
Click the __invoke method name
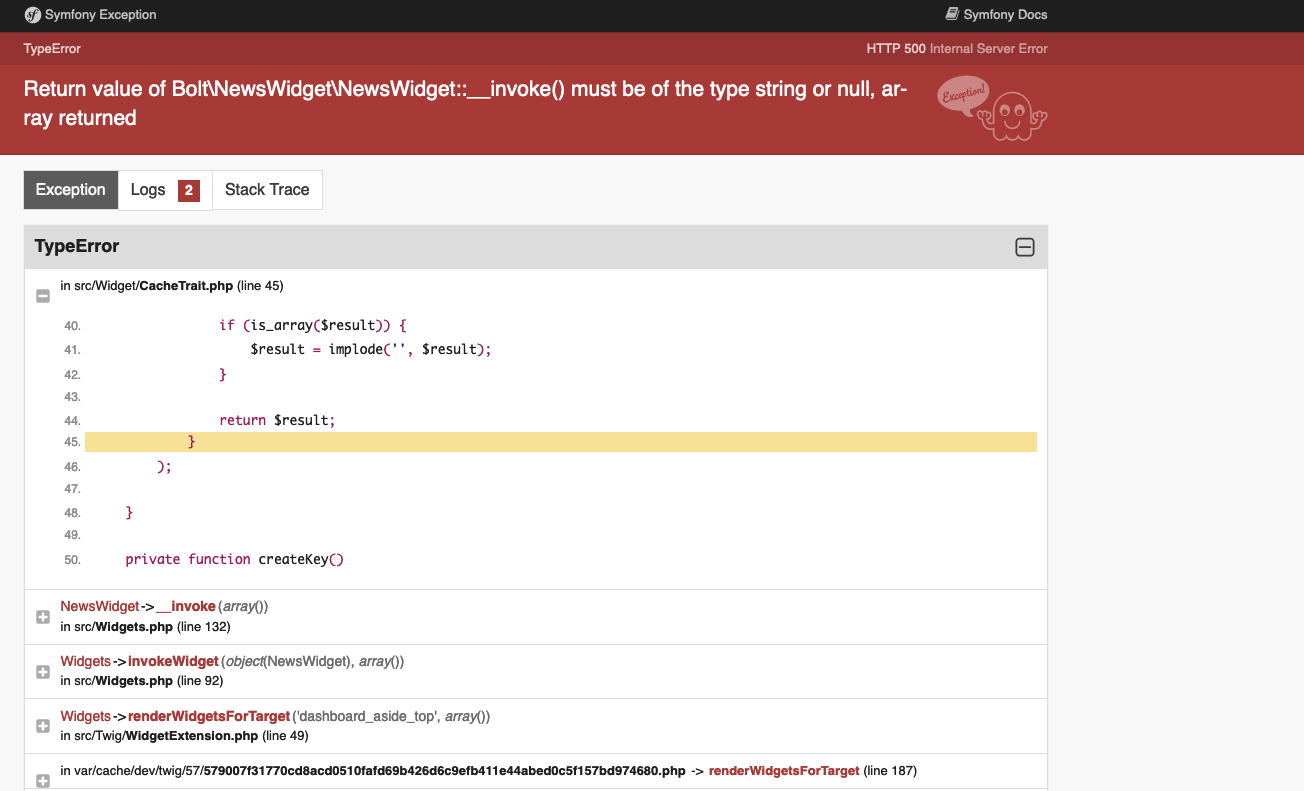186,606
